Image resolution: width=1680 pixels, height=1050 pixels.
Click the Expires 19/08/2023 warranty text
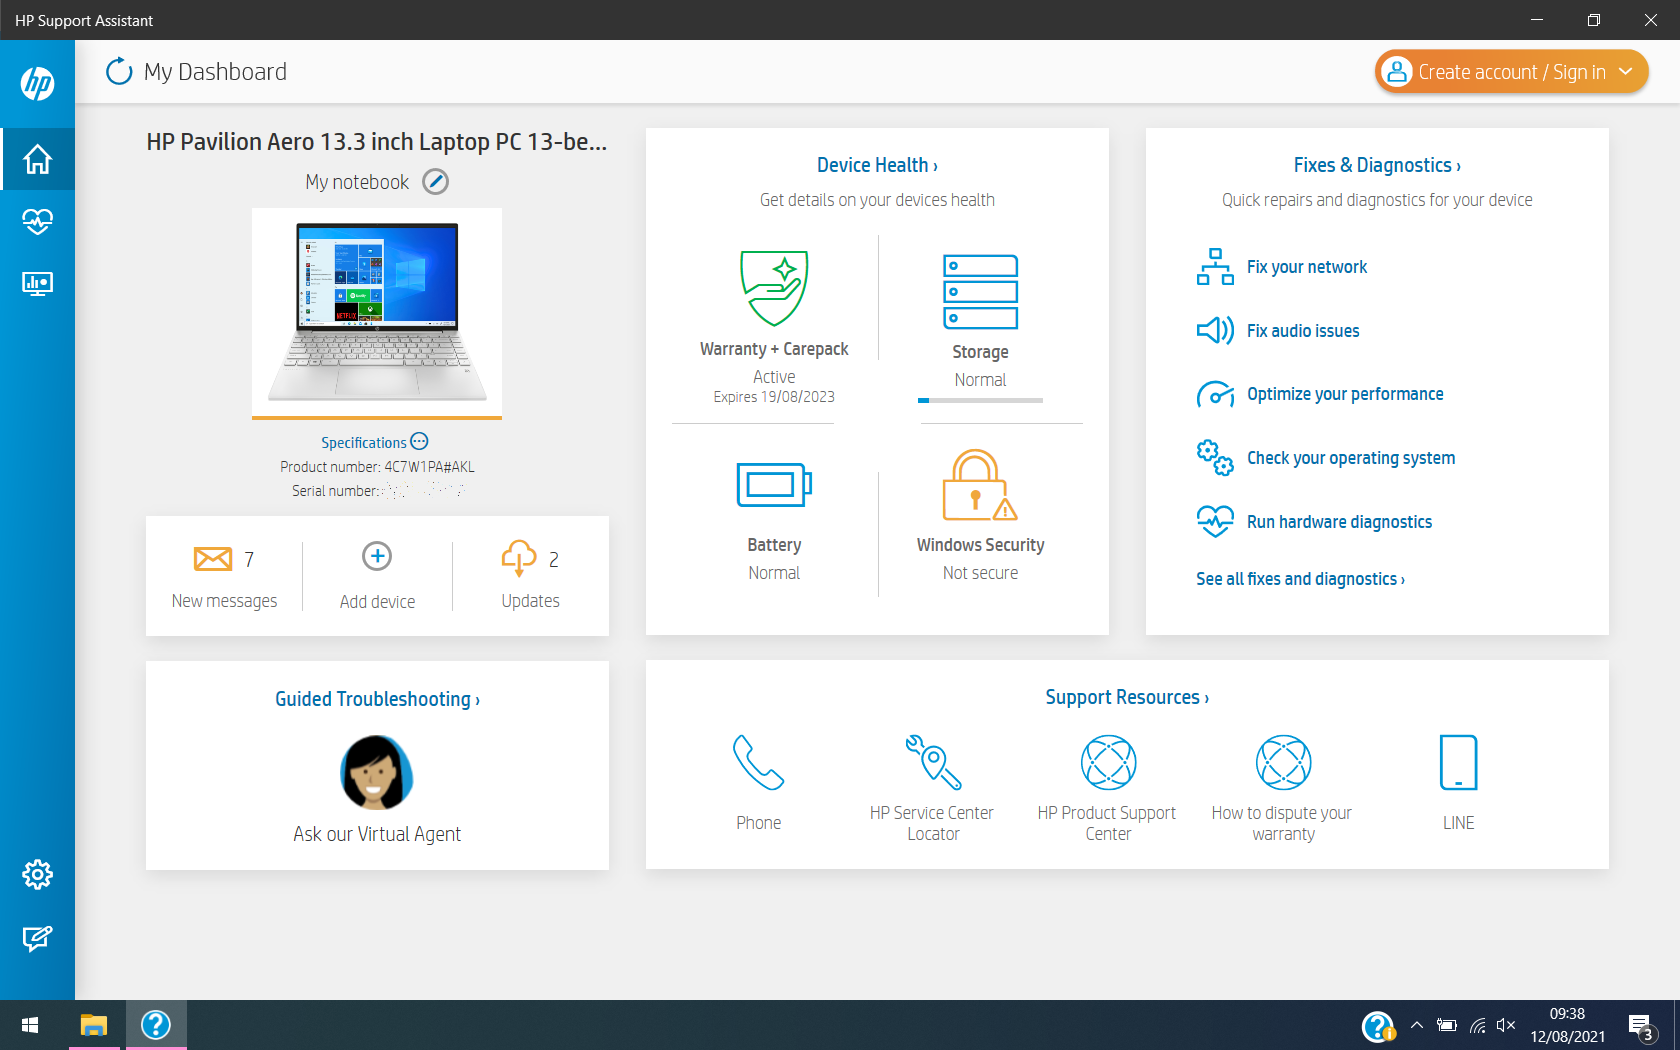[774, 397]
